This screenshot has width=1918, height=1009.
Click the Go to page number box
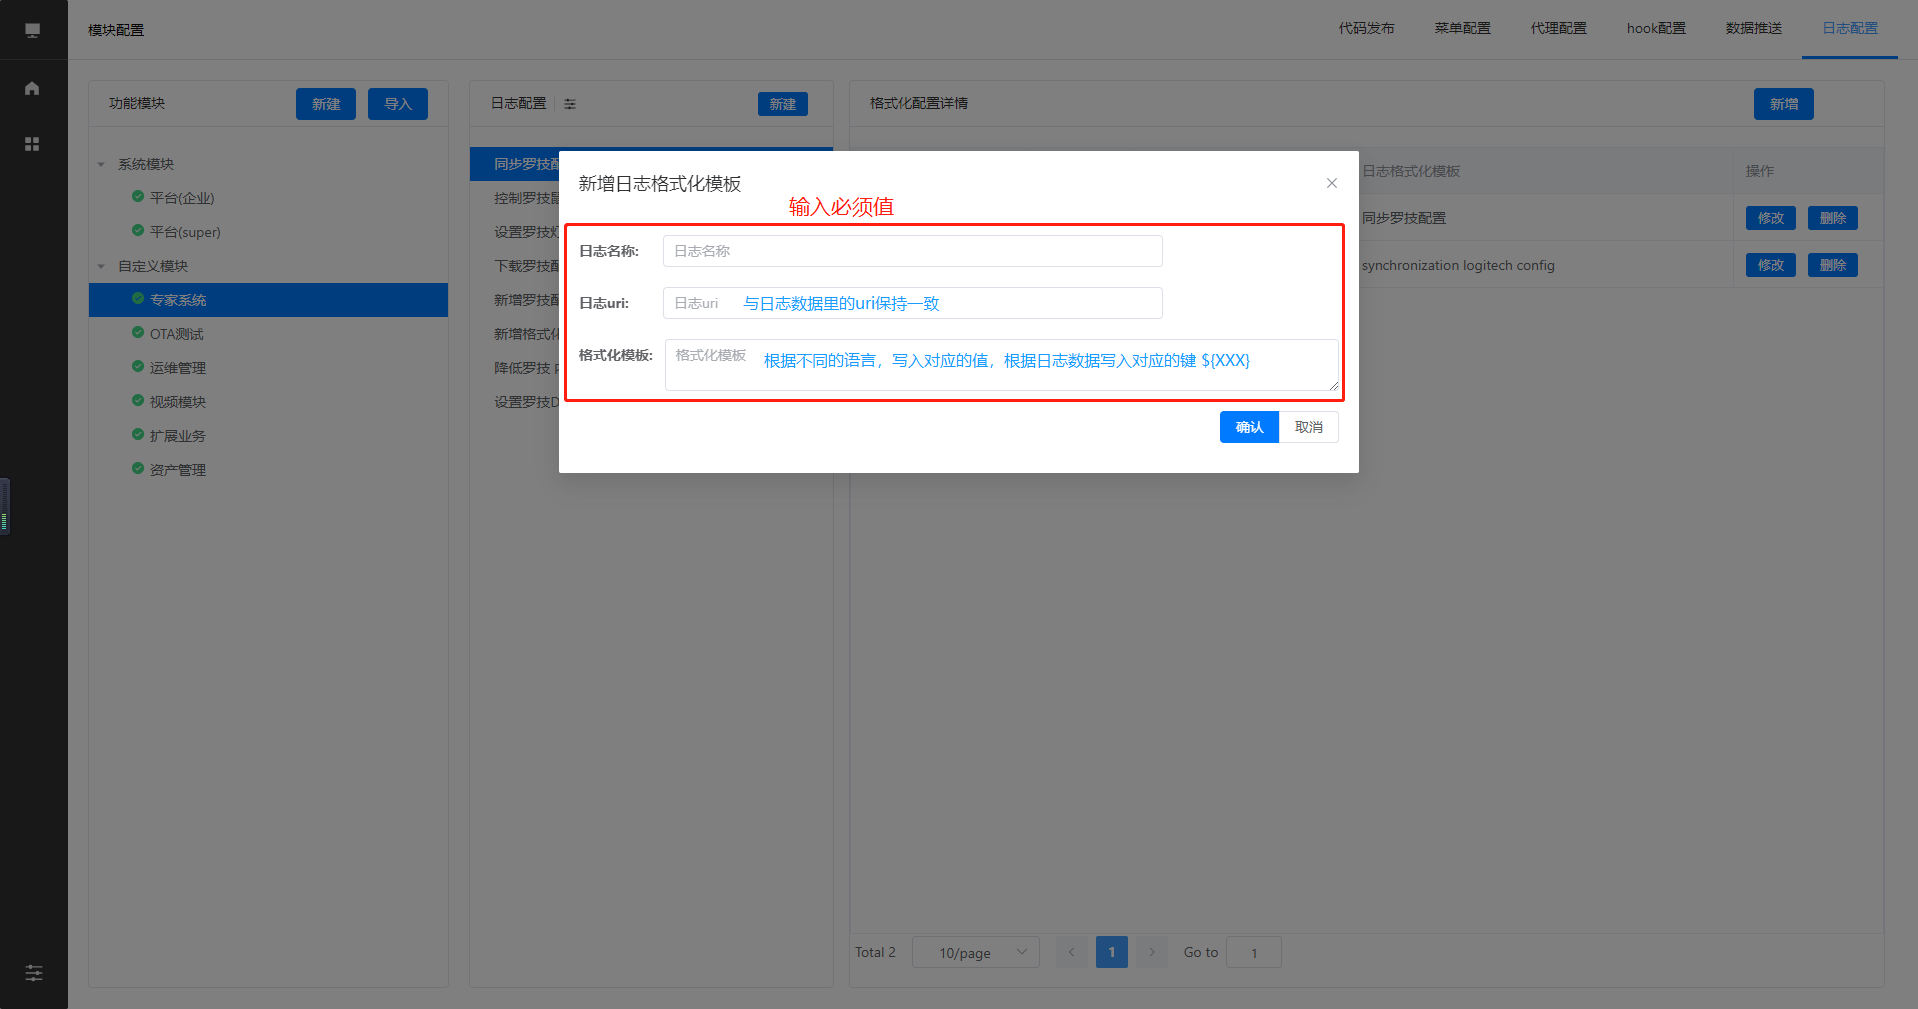pos(1253,952)
